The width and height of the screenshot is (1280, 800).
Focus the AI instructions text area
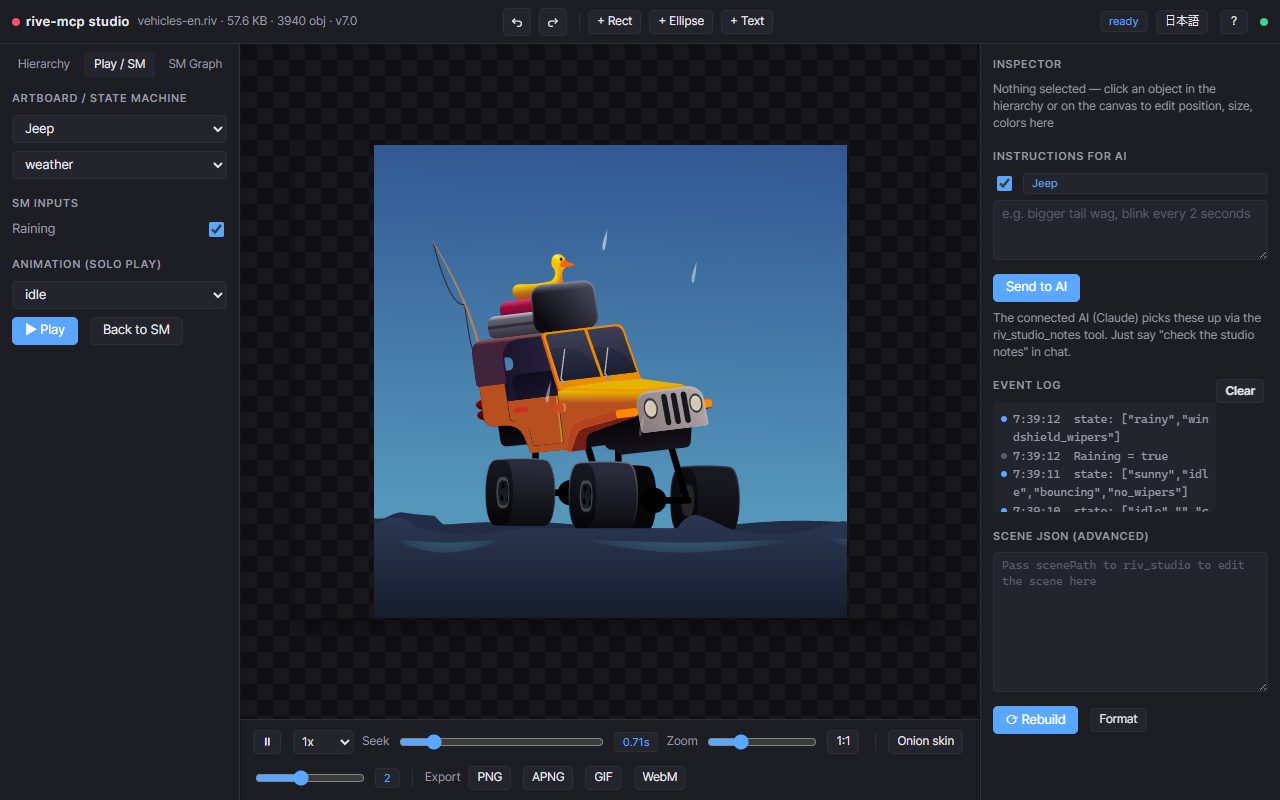tap(1130, 230)
